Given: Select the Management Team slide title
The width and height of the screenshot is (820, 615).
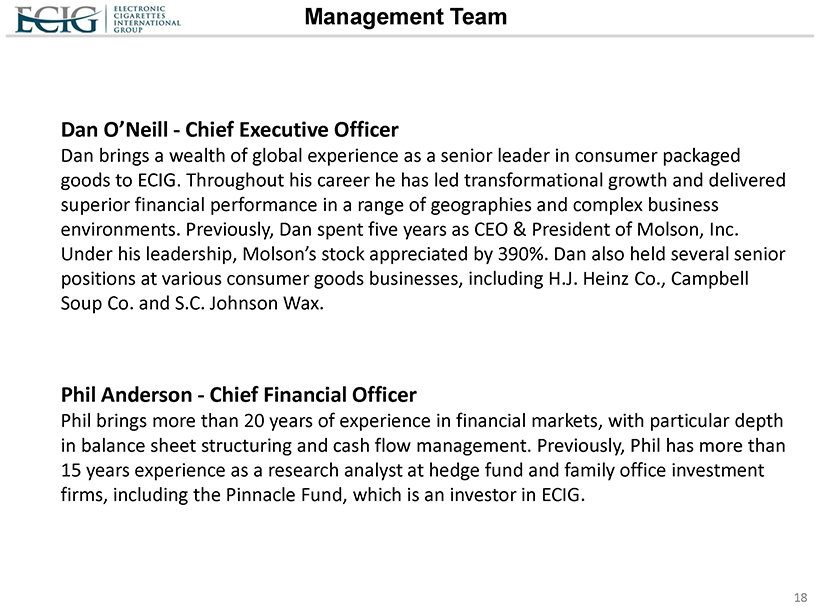Looking at the screenshot, I should pyautogui.click(x=405, y=17).
